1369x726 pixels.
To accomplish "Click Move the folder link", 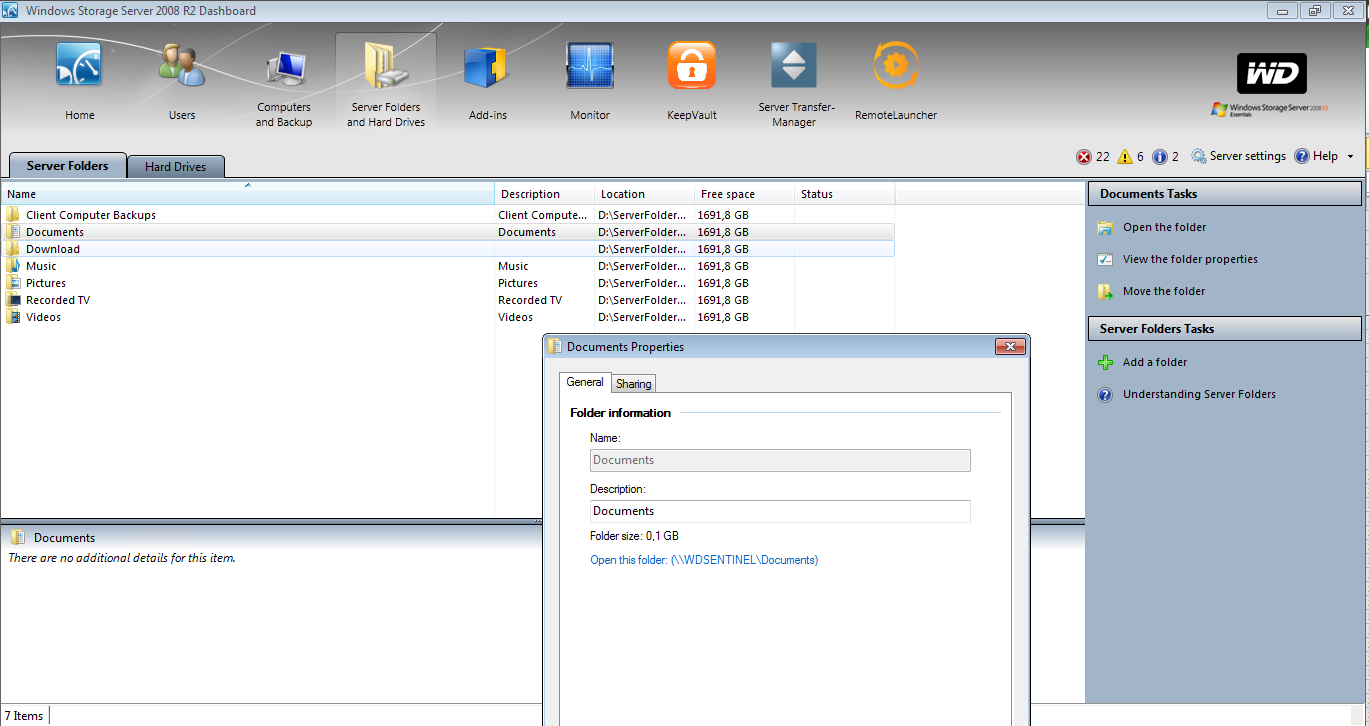I will [x=1164, y=292].
